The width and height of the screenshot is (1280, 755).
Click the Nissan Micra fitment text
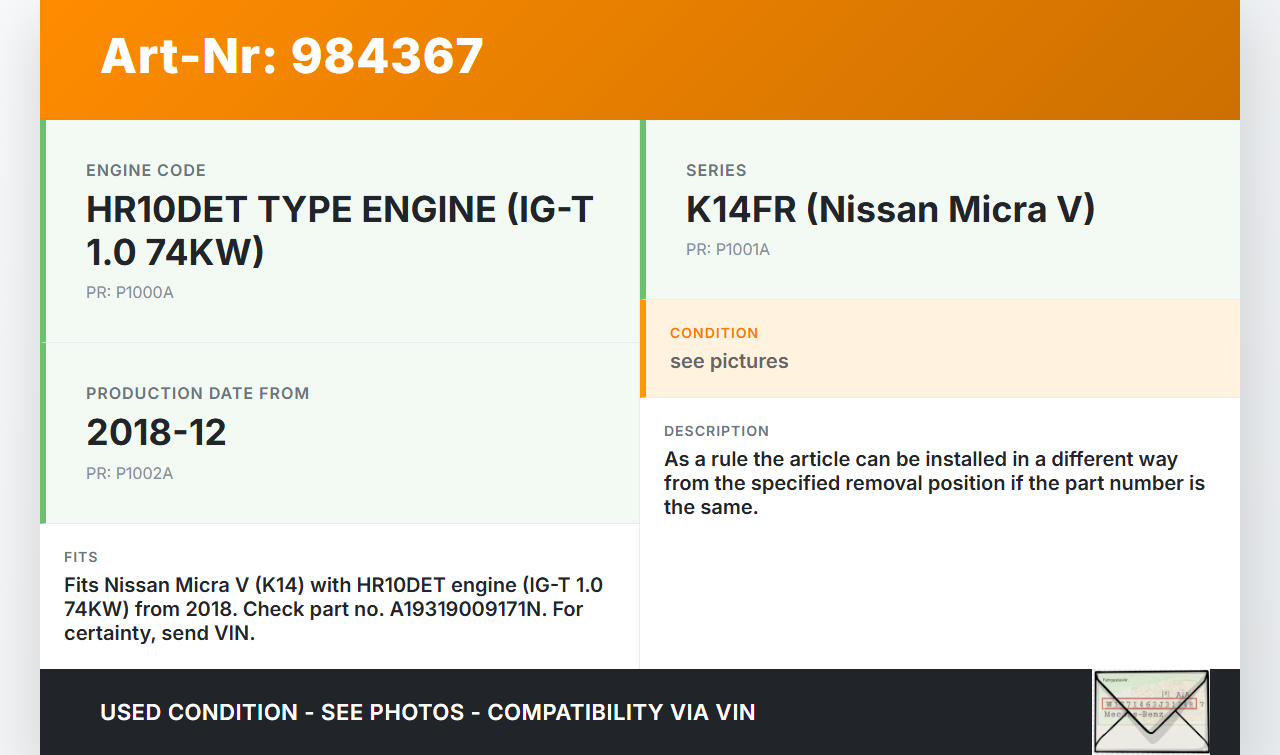click(333, 609)
